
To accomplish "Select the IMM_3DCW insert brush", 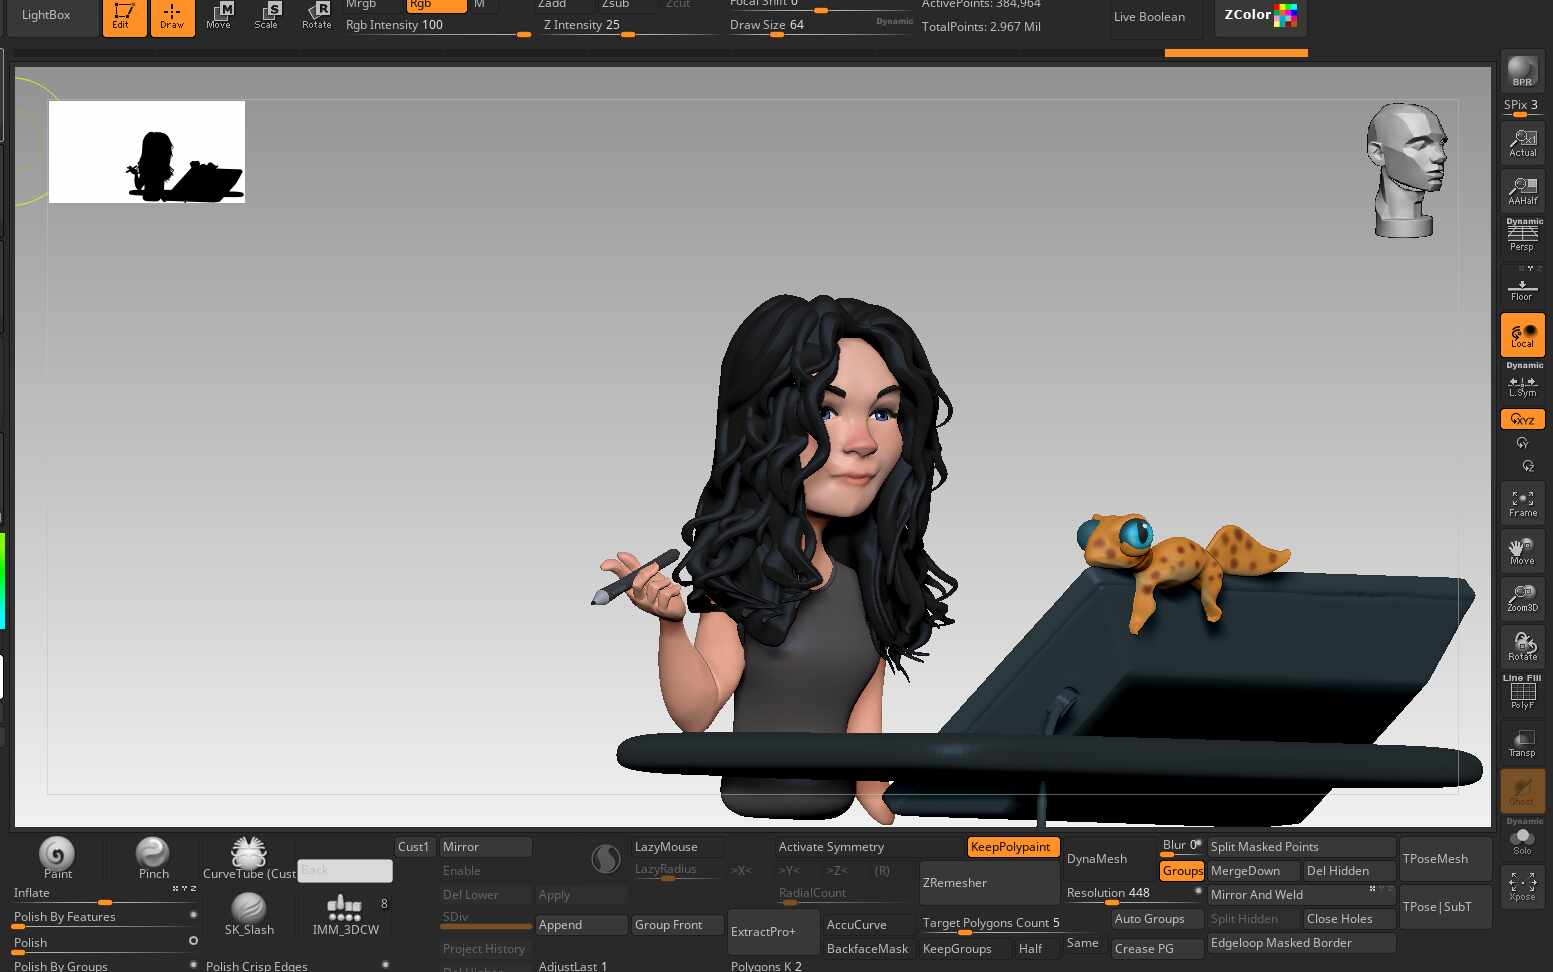I will 345,913.
